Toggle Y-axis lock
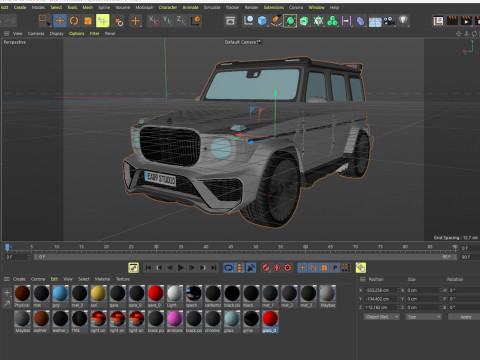Viewport: 480px width, 360px height. (167, 21)
